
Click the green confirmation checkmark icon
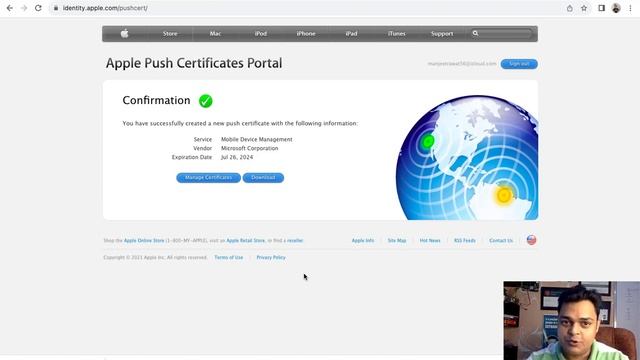pyautogui.click(x=206, y=101)
